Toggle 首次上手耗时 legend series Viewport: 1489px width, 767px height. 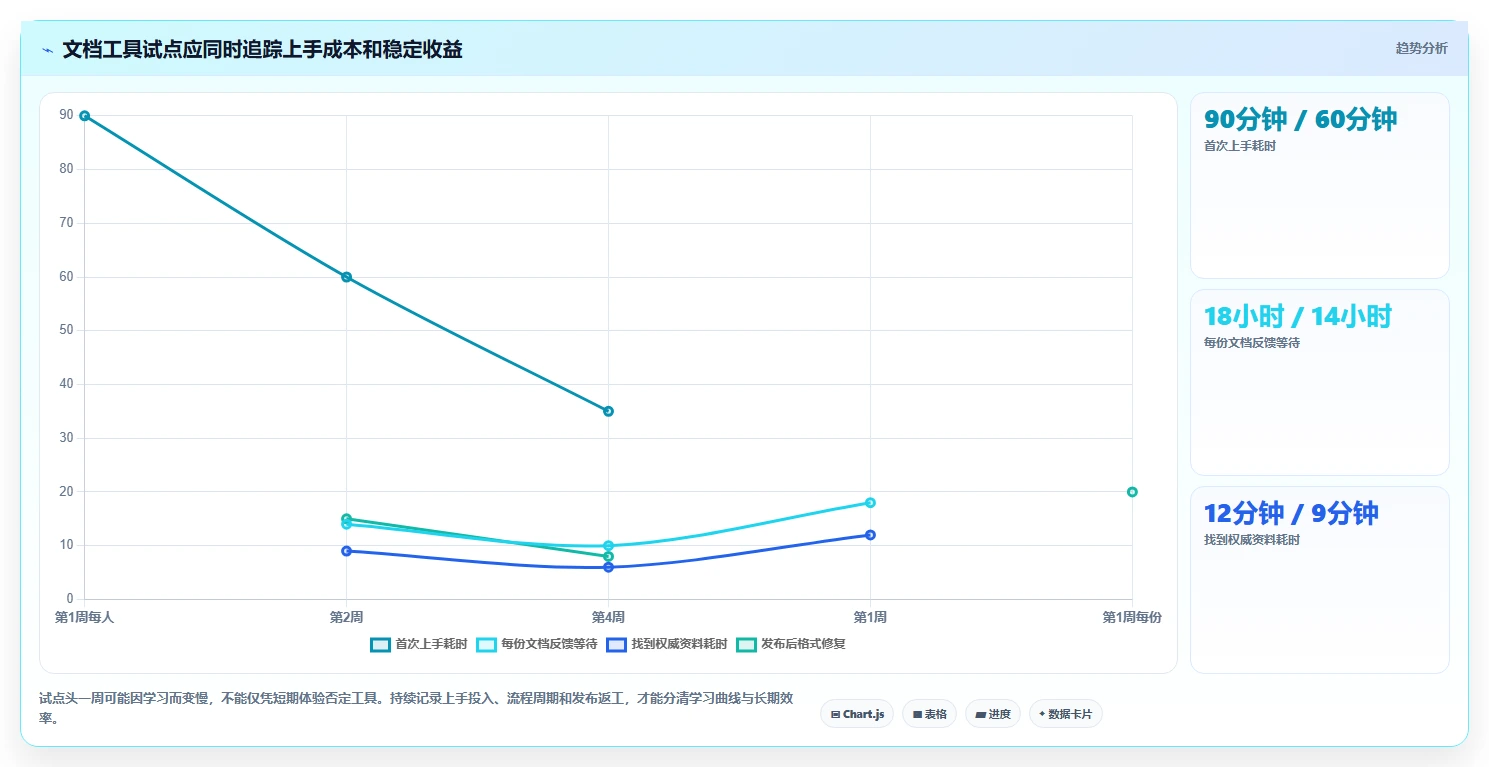(418, 644)
